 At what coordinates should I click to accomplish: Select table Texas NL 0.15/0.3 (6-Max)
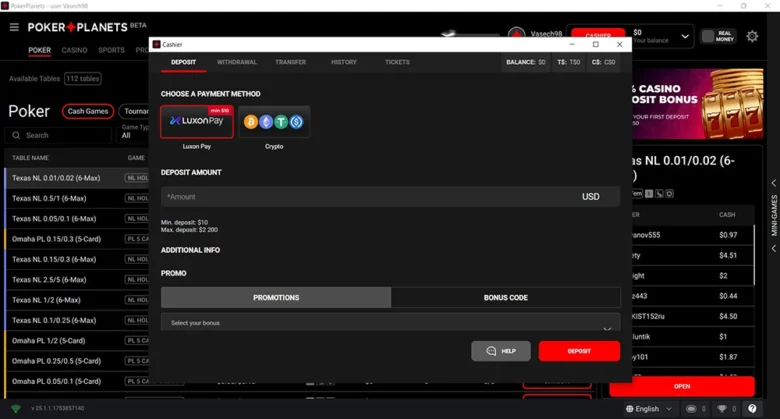[x=54, y=260]
